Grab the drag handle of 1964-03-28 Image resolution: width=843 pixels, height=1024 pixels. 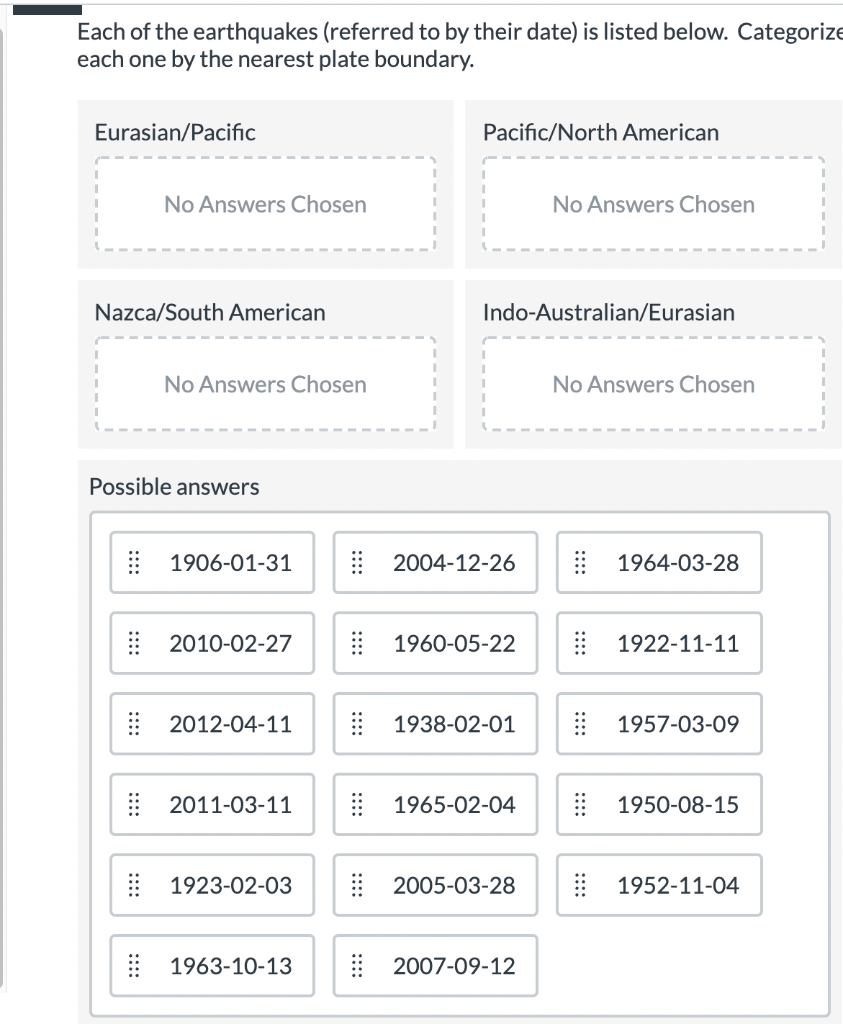point(580,562)
